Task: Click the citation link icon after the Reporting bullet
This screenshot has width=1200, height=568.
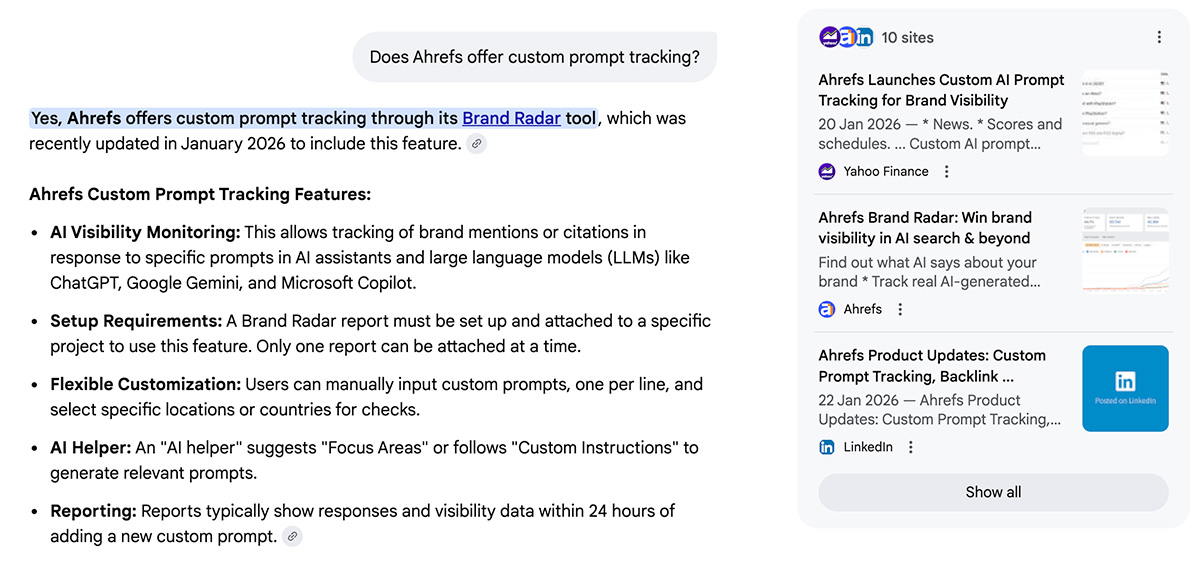Action: (292, 537)
